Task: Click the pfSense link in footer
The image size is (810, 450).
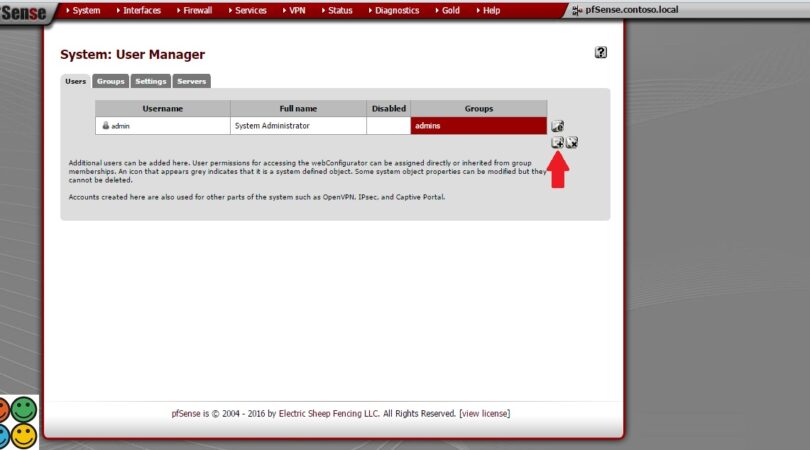Action: 186,413
